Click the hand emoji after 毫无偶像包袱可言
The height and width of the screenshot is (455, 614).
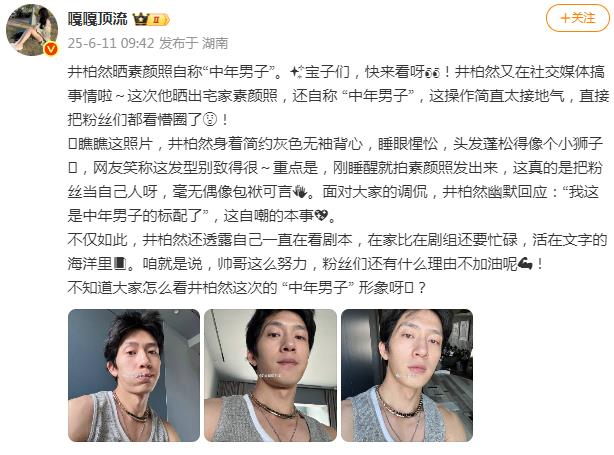[300, 192]
